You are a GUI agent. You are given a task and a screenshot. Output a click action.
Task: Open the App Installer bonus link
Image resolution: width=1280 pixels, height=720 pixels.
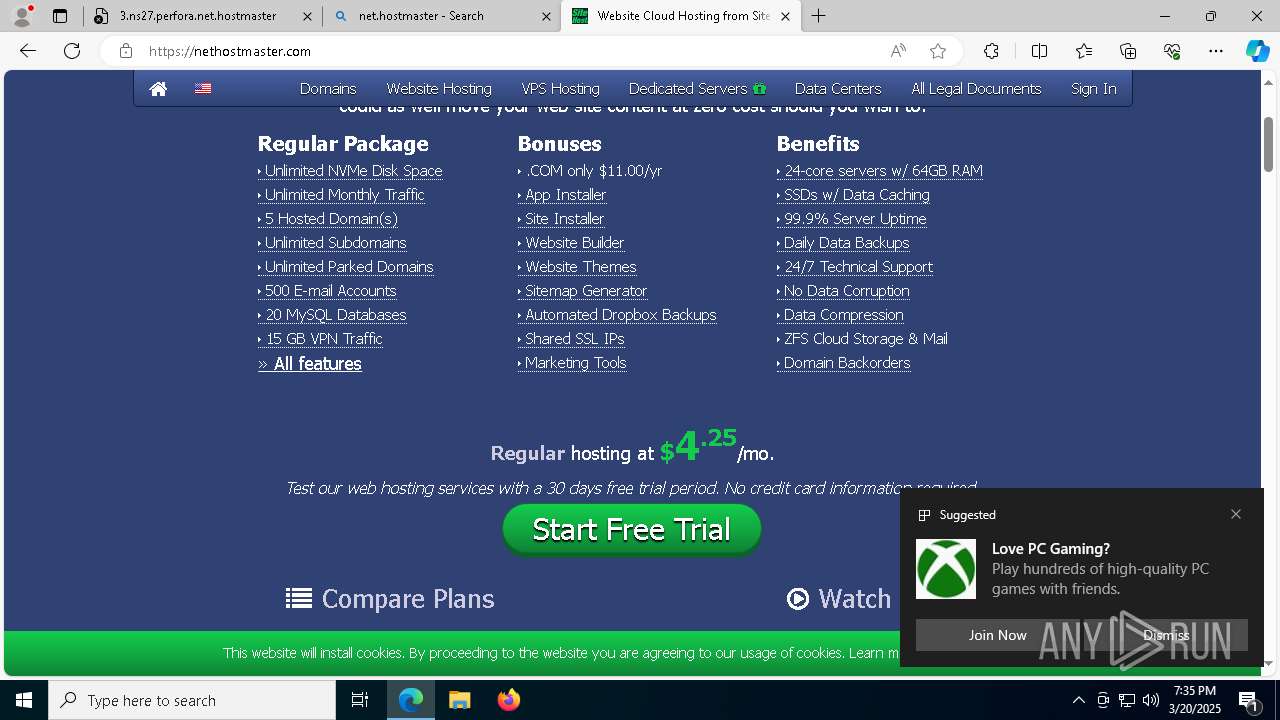[562, 195]
